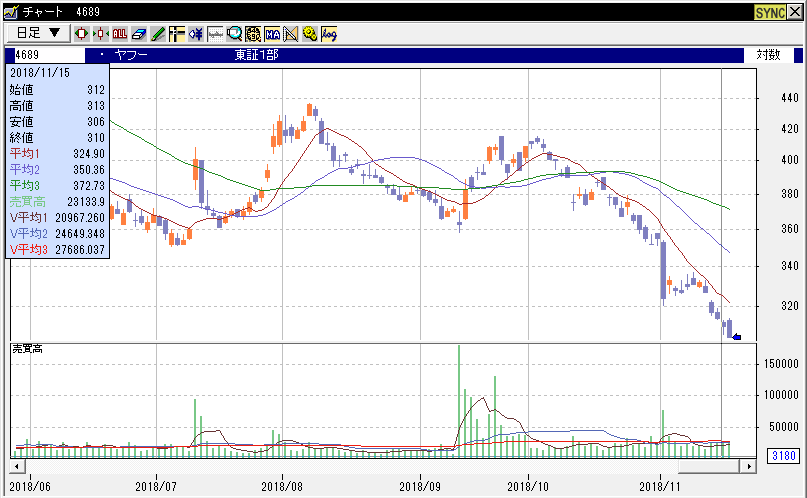The width and height of the screenshot is (807, 498).
Task: Click the red ALL display icon
Action: [120, 33]
